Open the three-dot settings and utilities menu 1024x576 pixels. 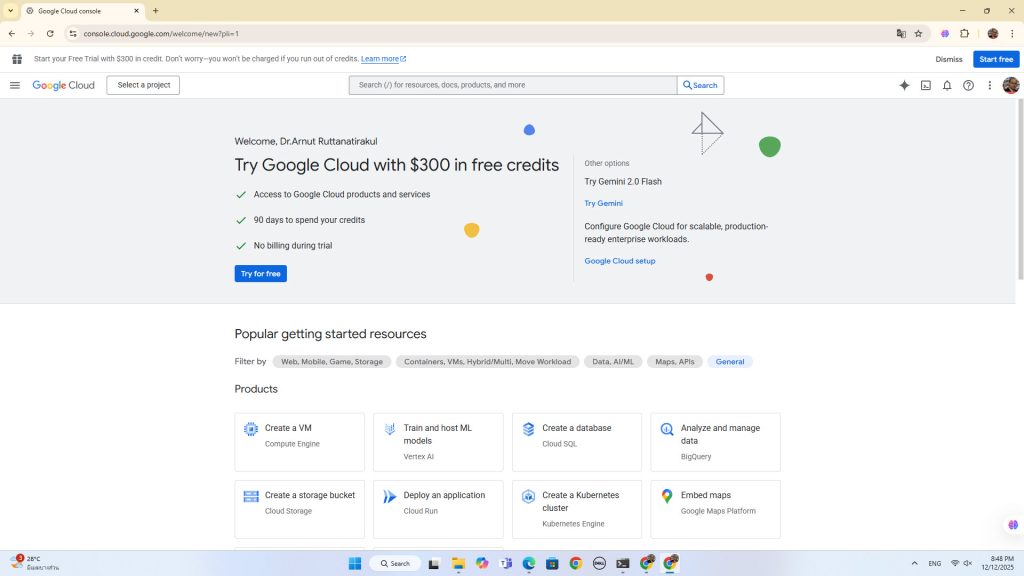point(990,85)
